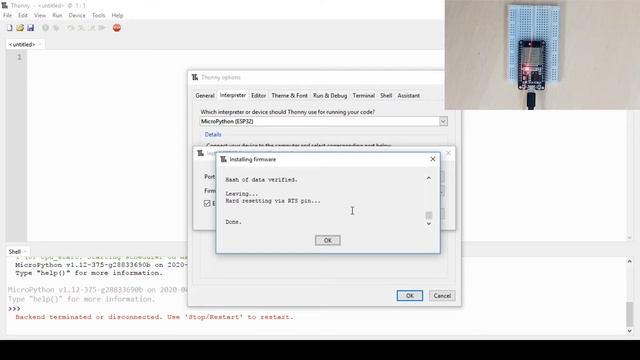Click the Thonny options dialog title icon
Viewport: 640px width, 360px height.
point(195,77)
